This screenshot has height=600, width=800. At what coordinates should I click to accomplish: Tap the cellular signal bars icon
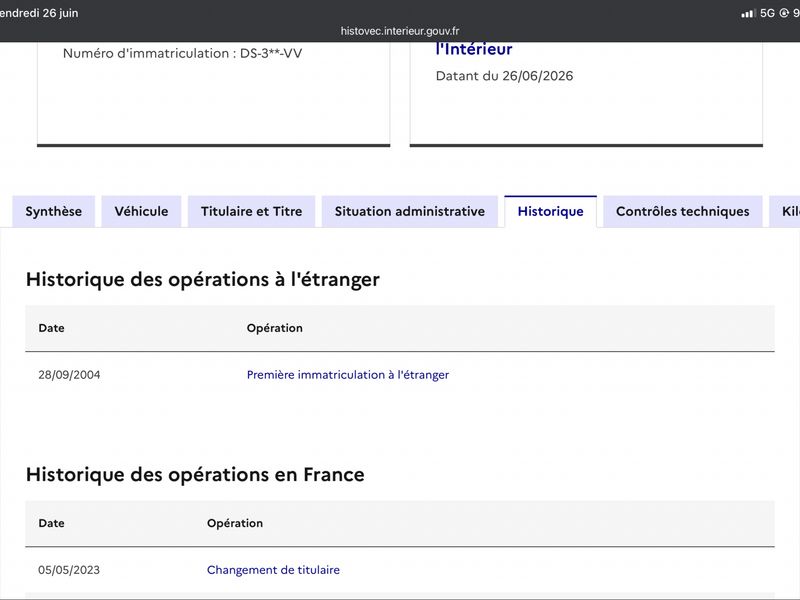pos(748,13)
